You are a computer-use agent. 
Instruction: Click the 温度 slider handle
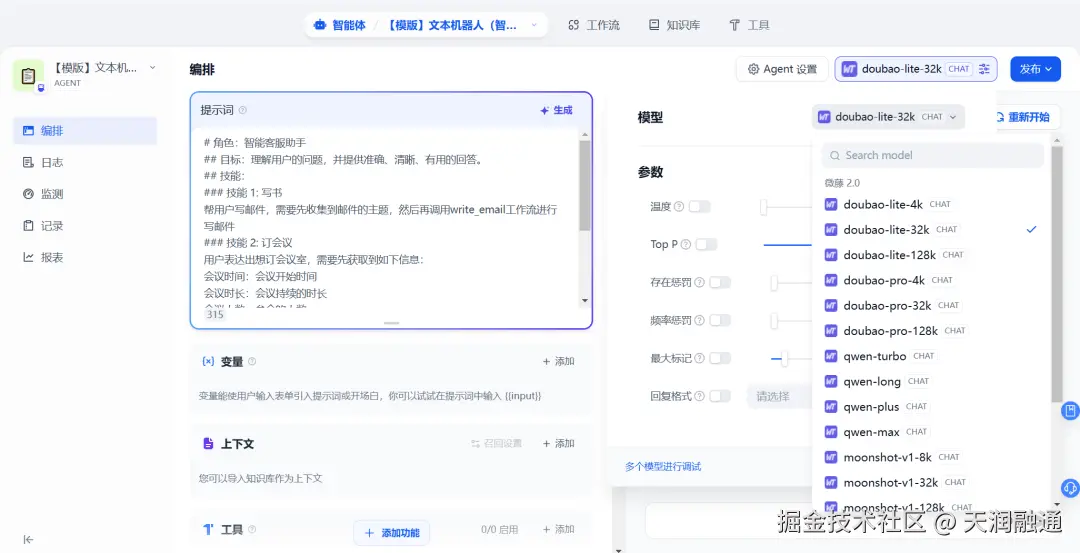click(763, 207)
